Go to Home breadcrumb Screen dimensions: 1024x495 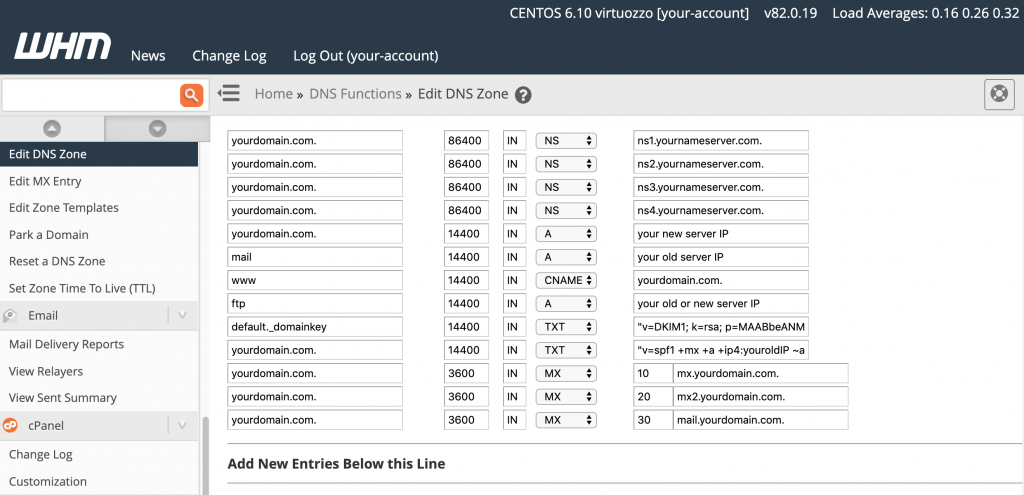point(274,94)
